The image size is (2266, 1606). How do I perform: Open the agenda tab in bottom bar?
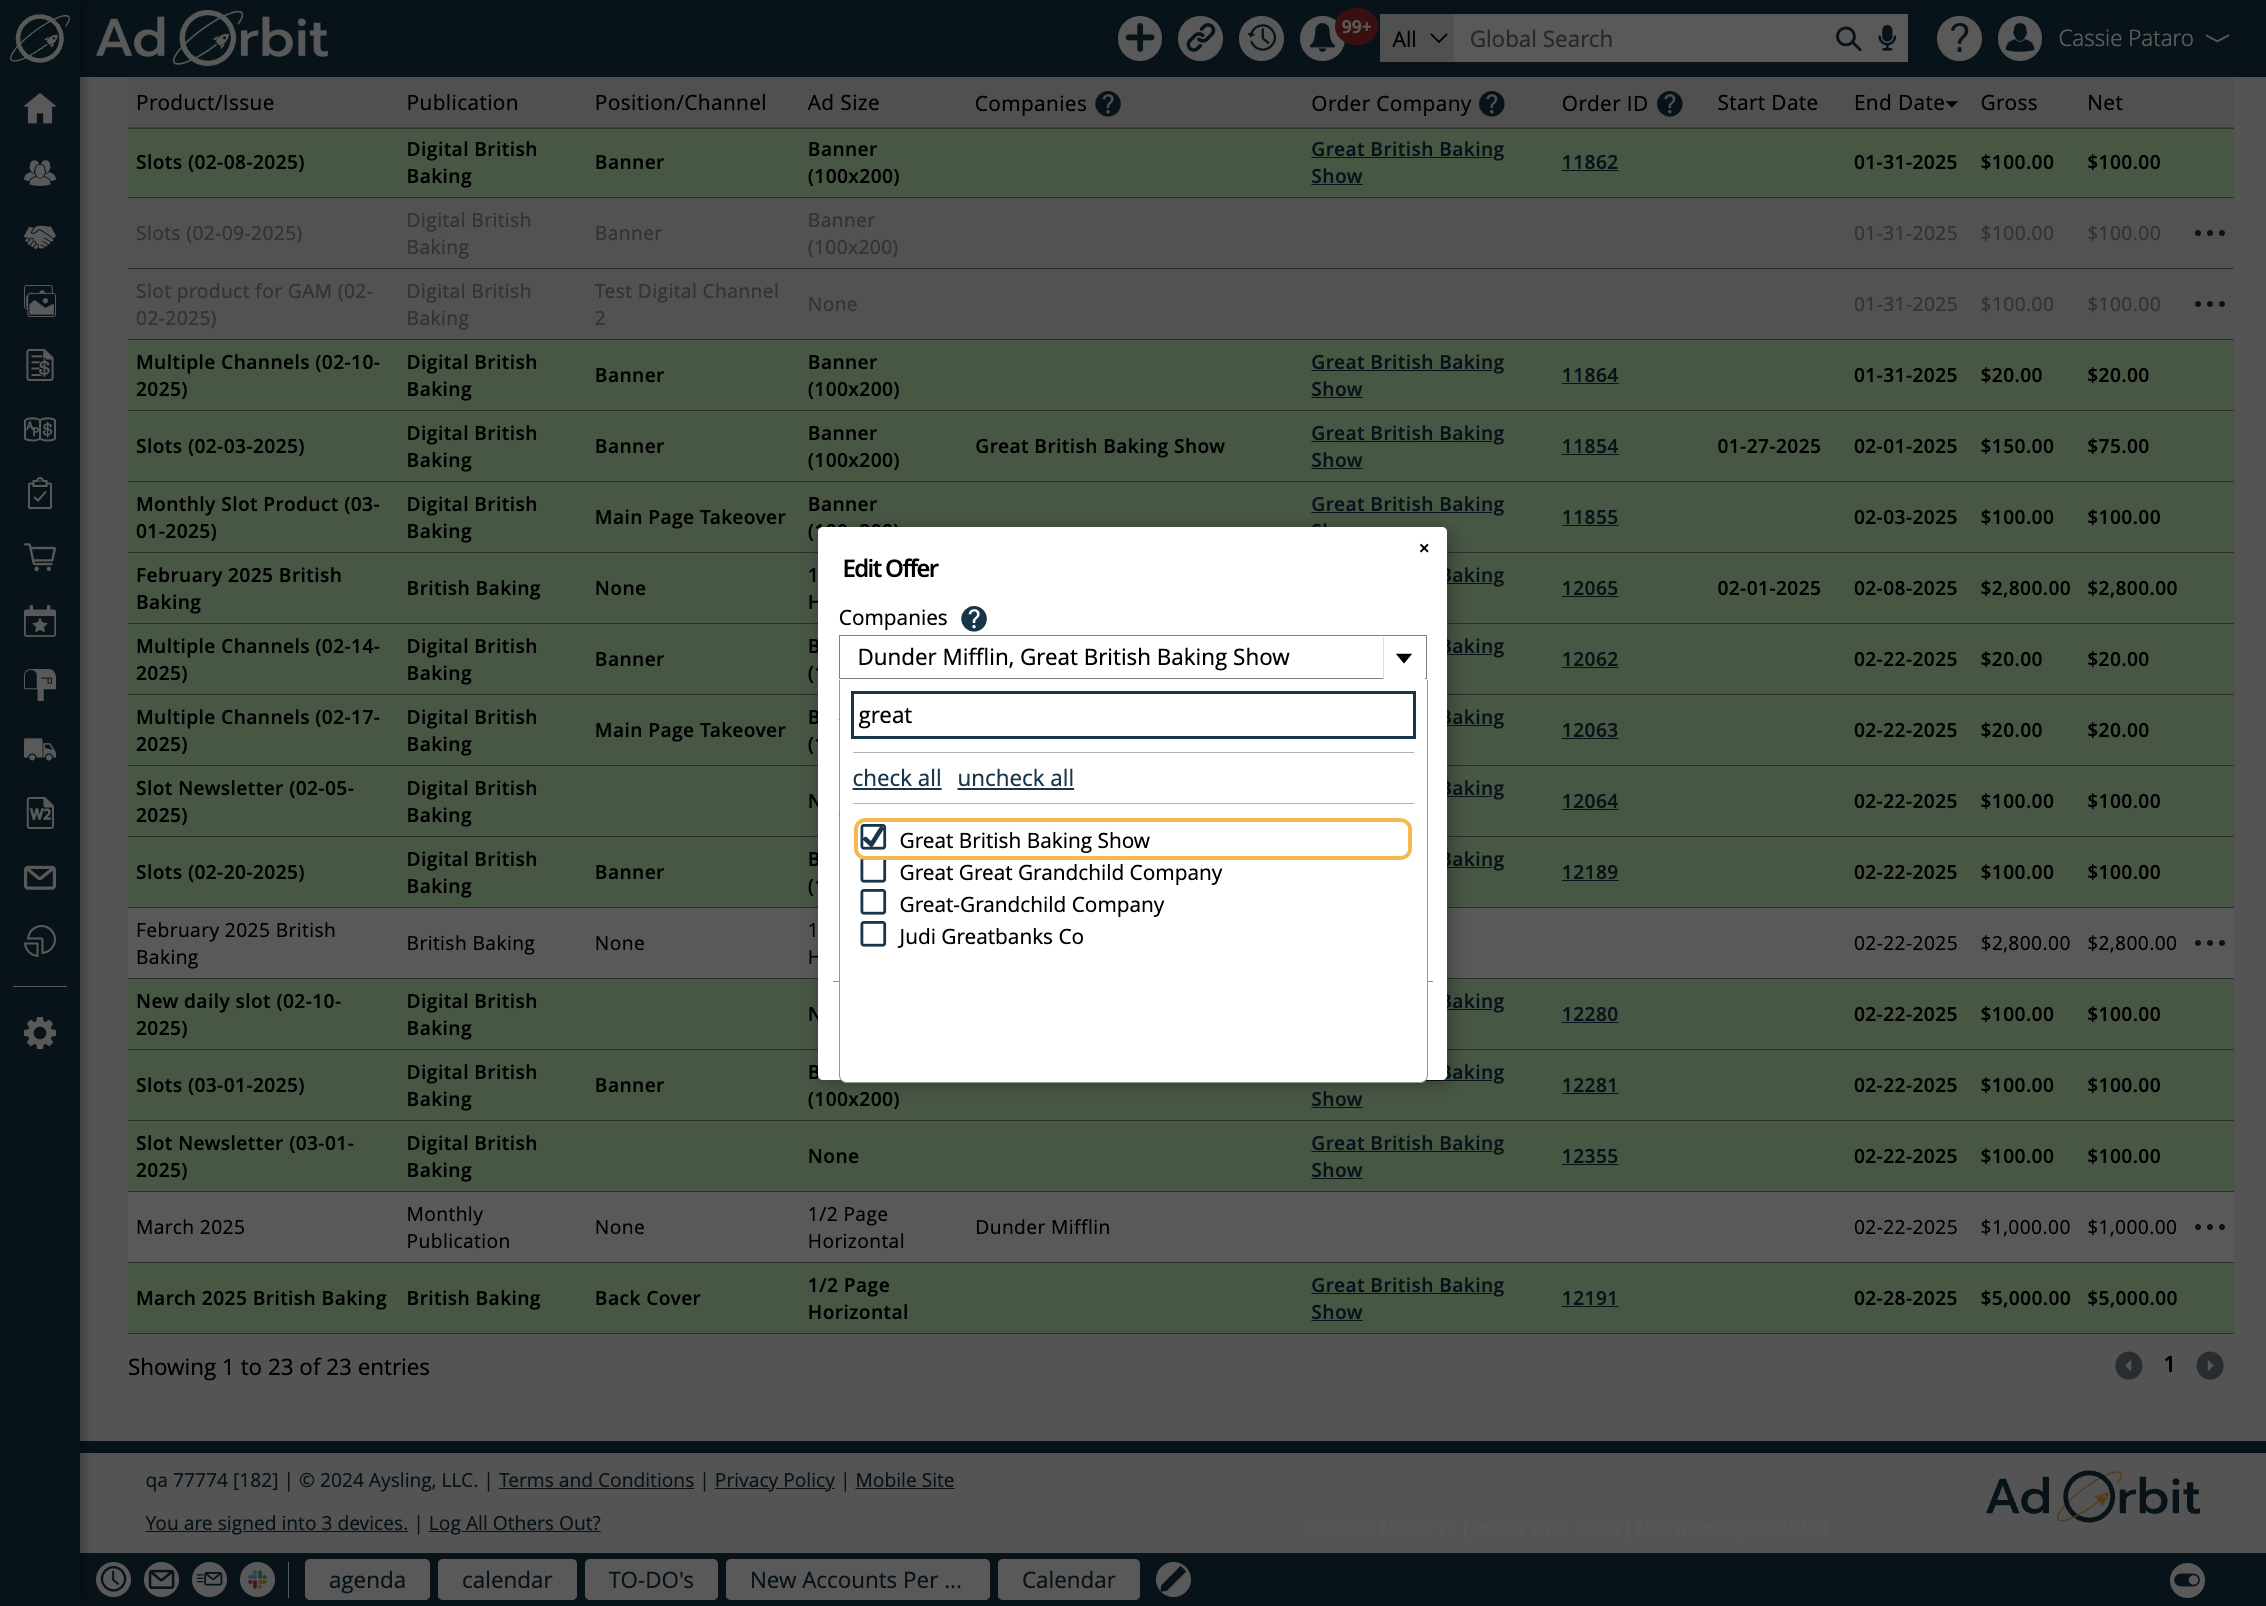[x=367, y=1579]
